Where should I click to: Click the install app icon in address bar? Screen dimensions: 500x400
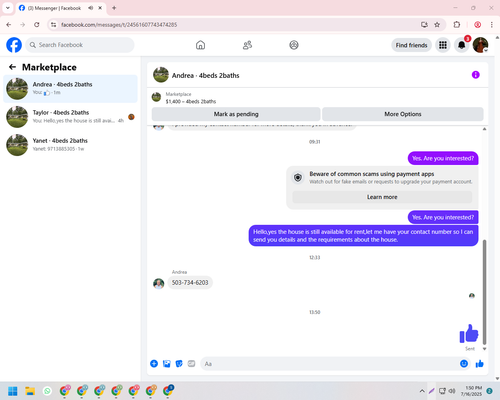(424, 25)
